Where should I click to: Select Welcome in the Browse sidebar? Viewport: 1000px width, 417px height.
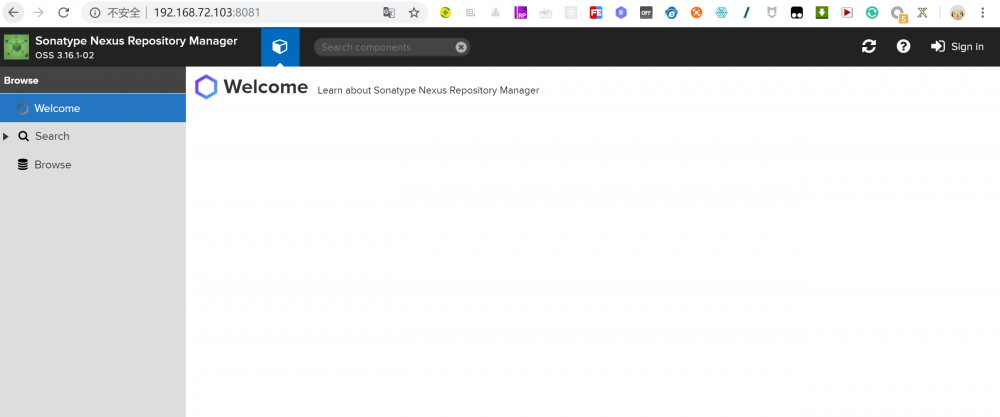[93, 108]
